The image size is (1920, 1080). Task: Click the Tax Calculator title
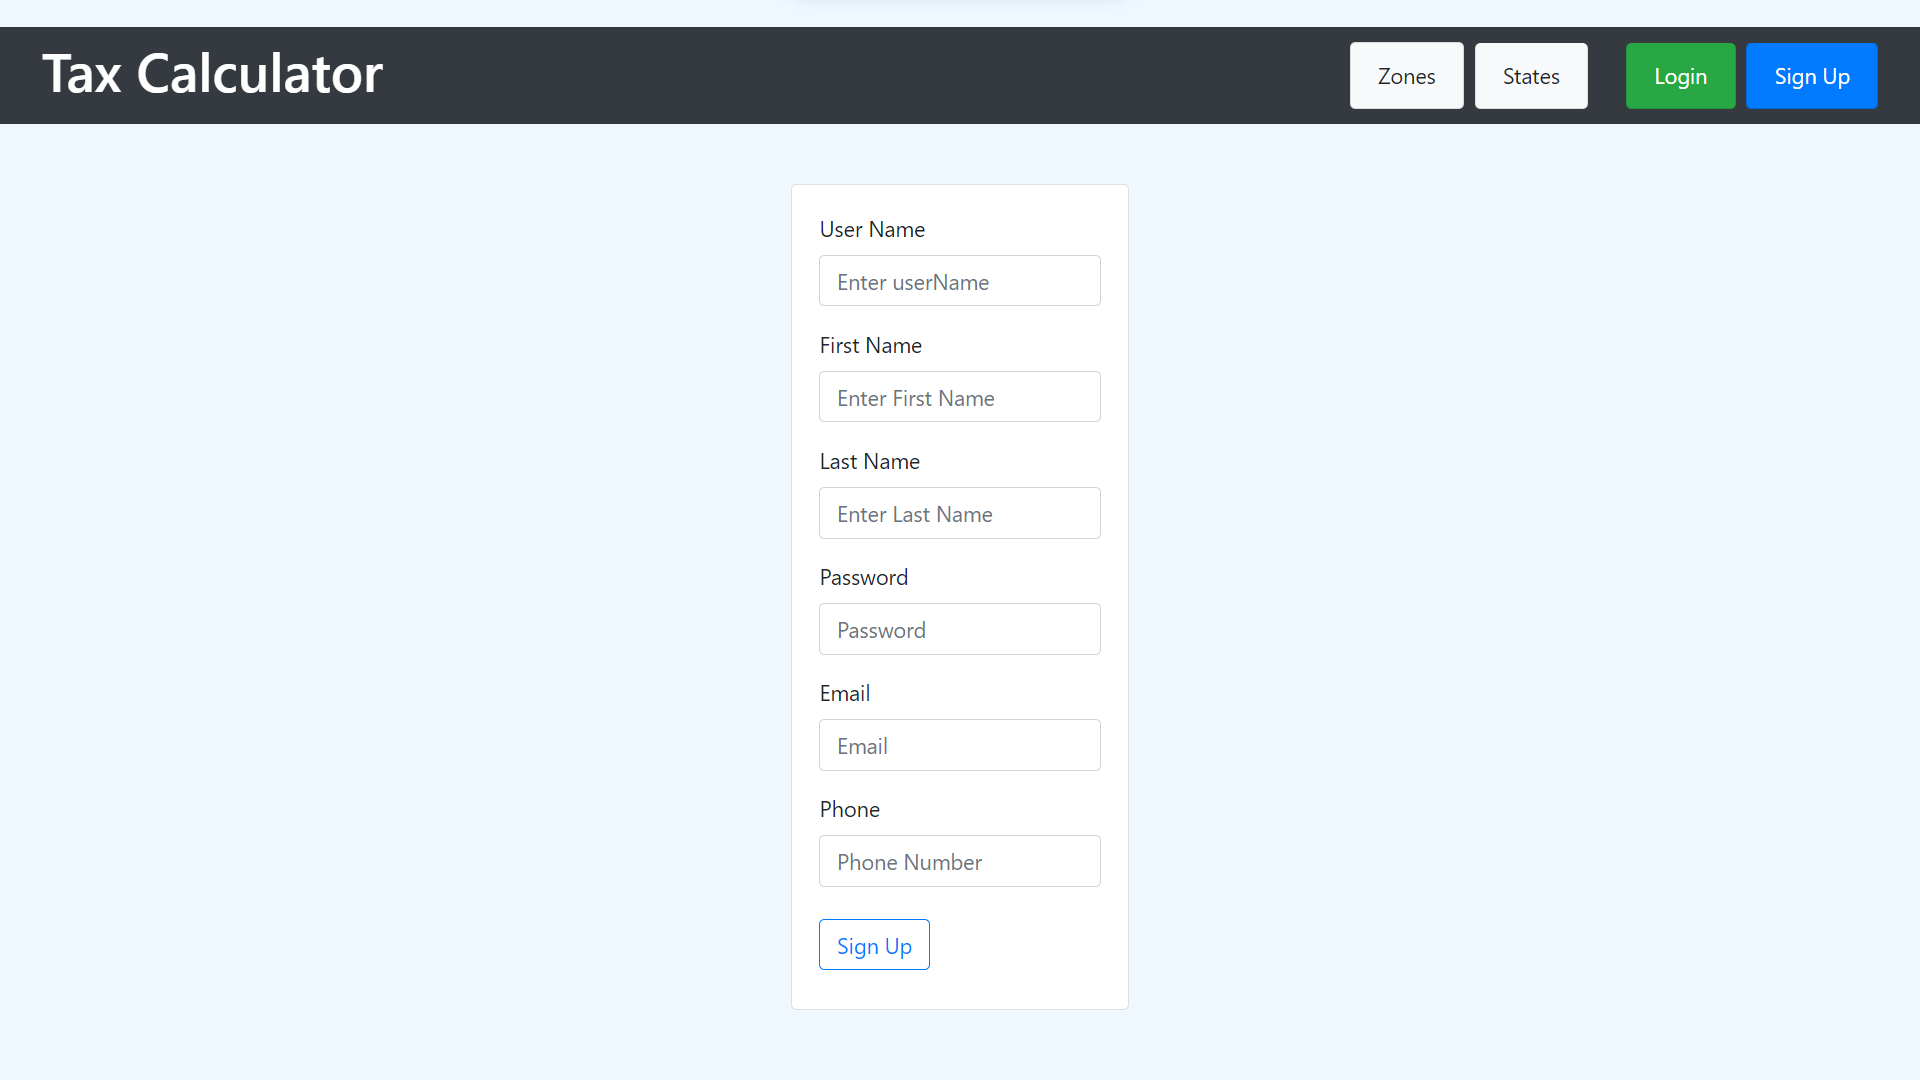coord(212,73)
